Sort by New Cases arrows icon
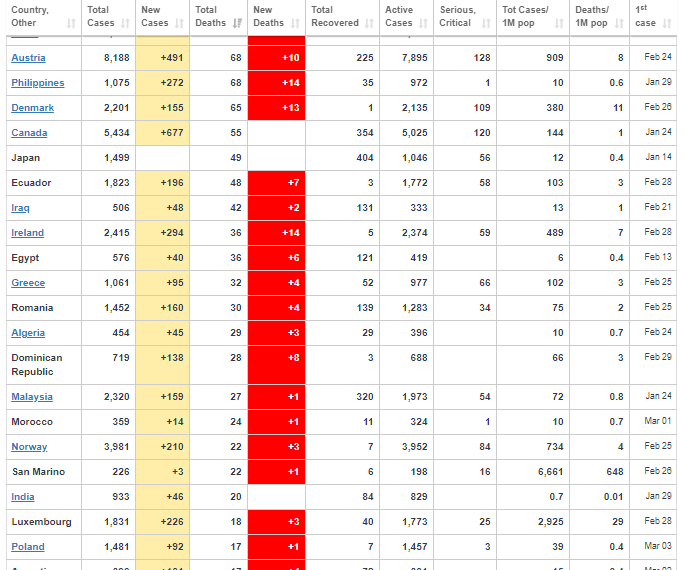 (x=179, y=23)
